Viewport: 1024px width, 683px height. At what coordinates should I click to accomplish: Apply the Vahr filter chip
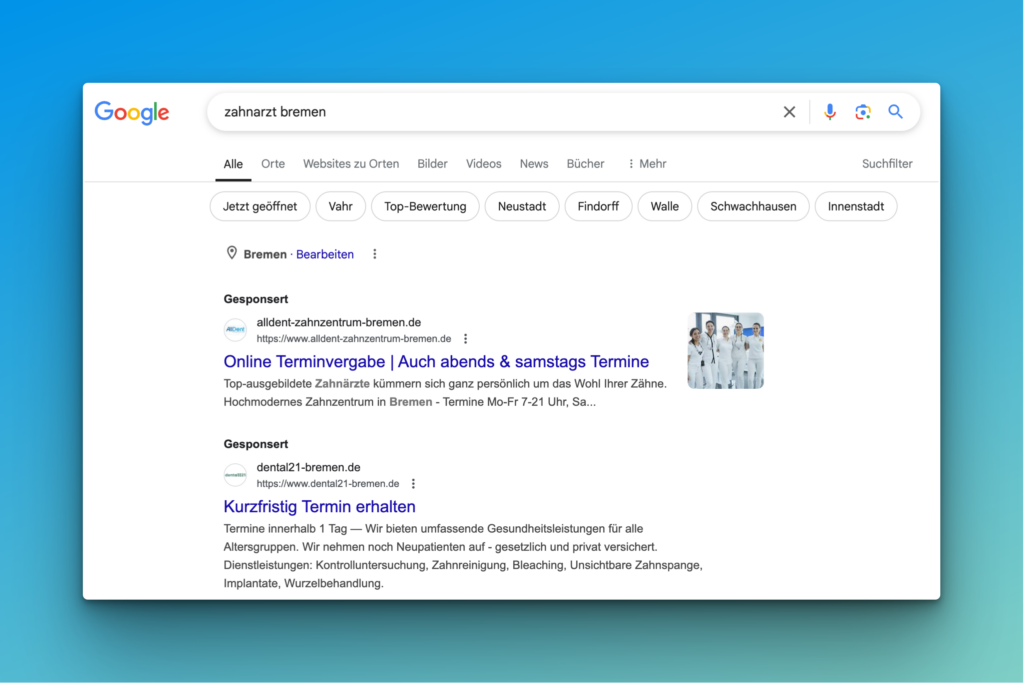point(340,206)
